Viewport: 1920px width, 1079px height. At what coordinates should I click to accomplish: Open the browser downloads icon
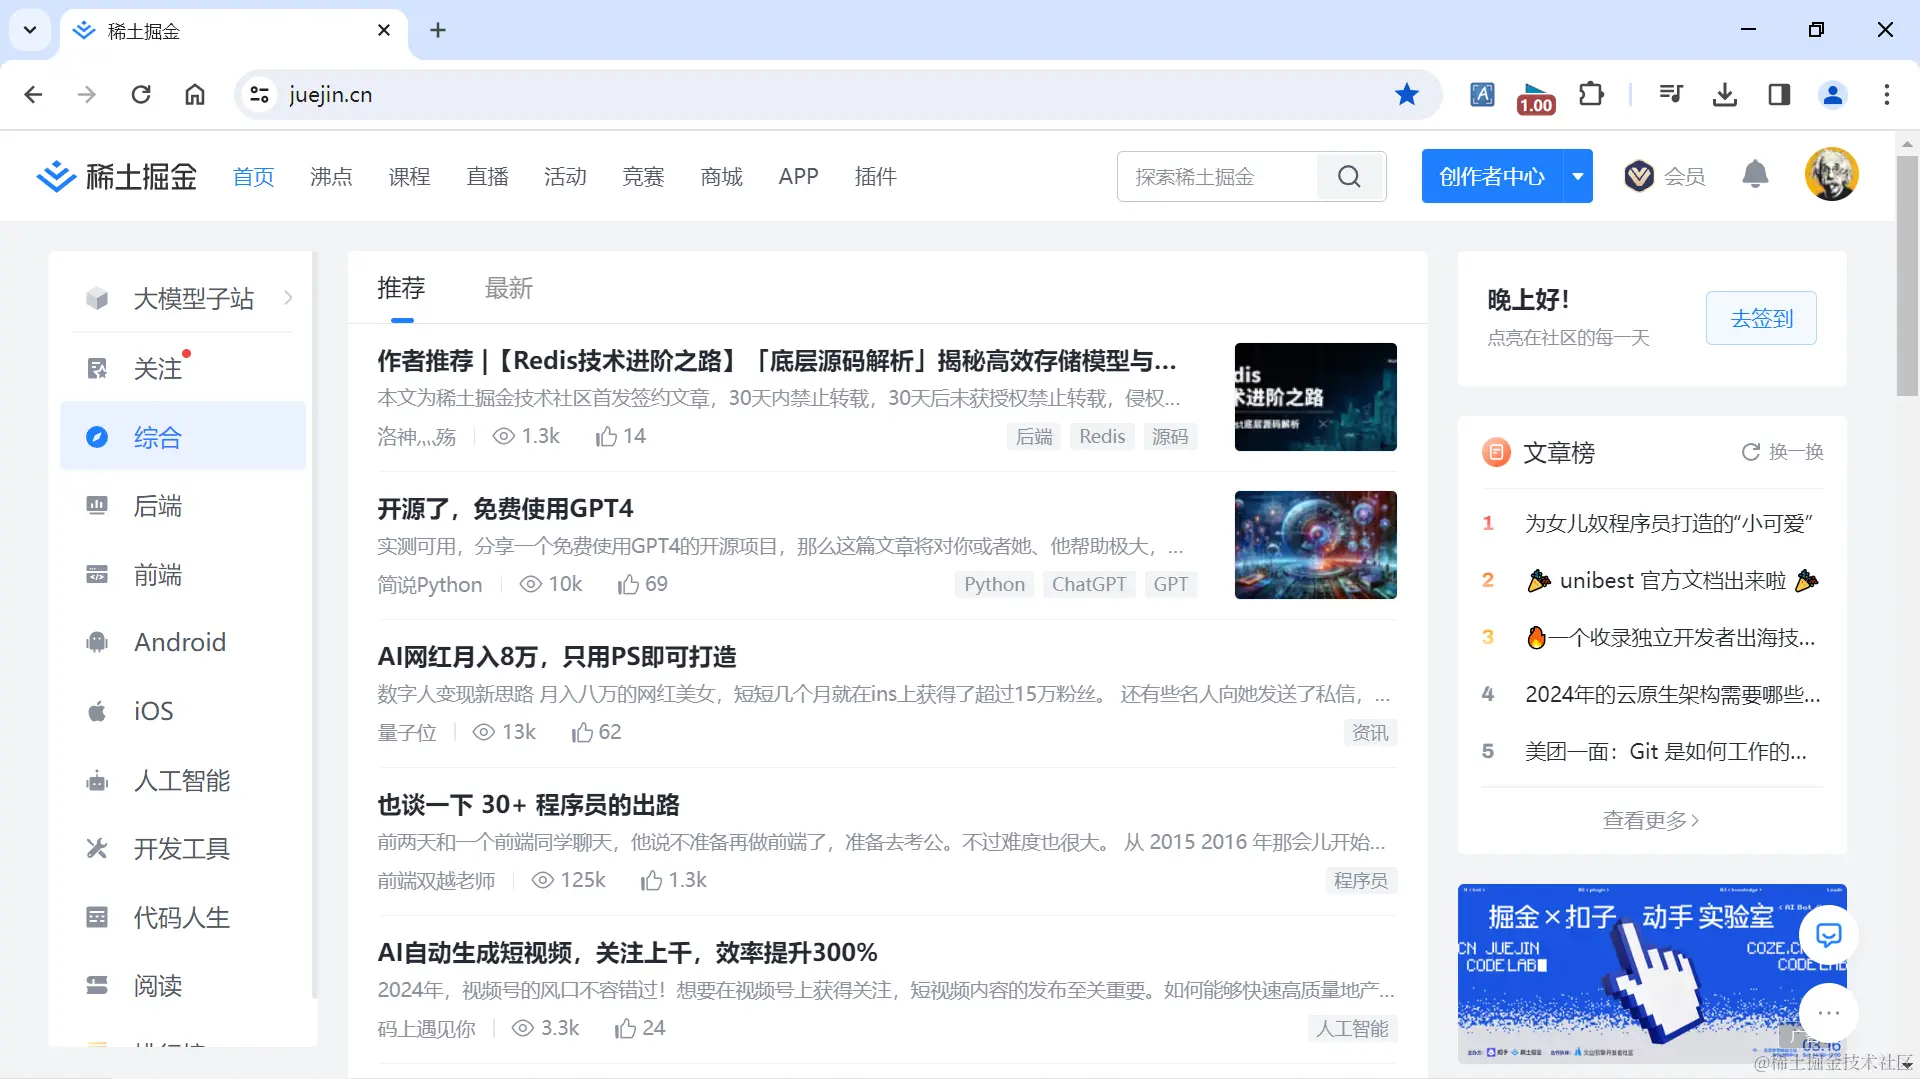1724,94
